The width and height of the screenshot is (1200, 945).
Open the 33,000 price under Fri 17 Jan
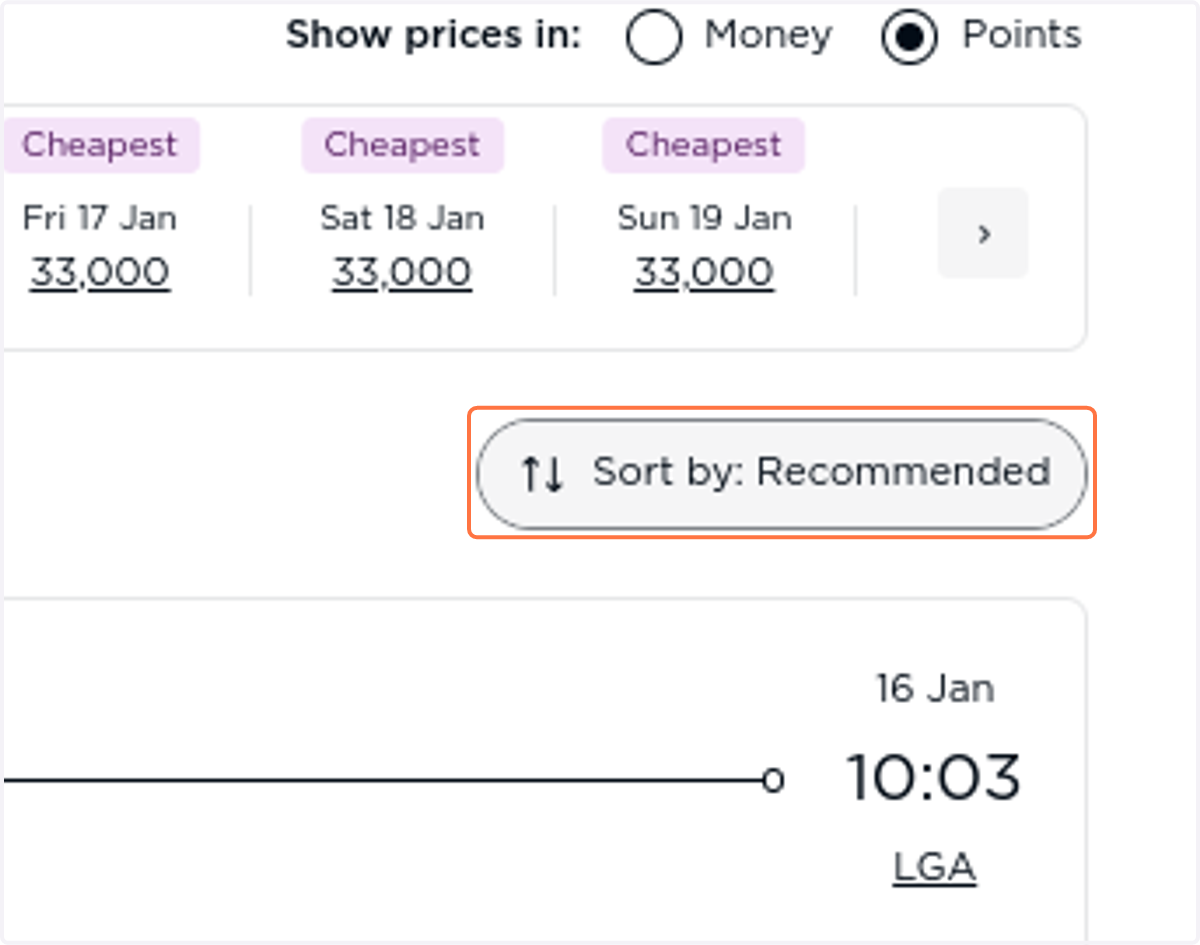pos(100,272)
